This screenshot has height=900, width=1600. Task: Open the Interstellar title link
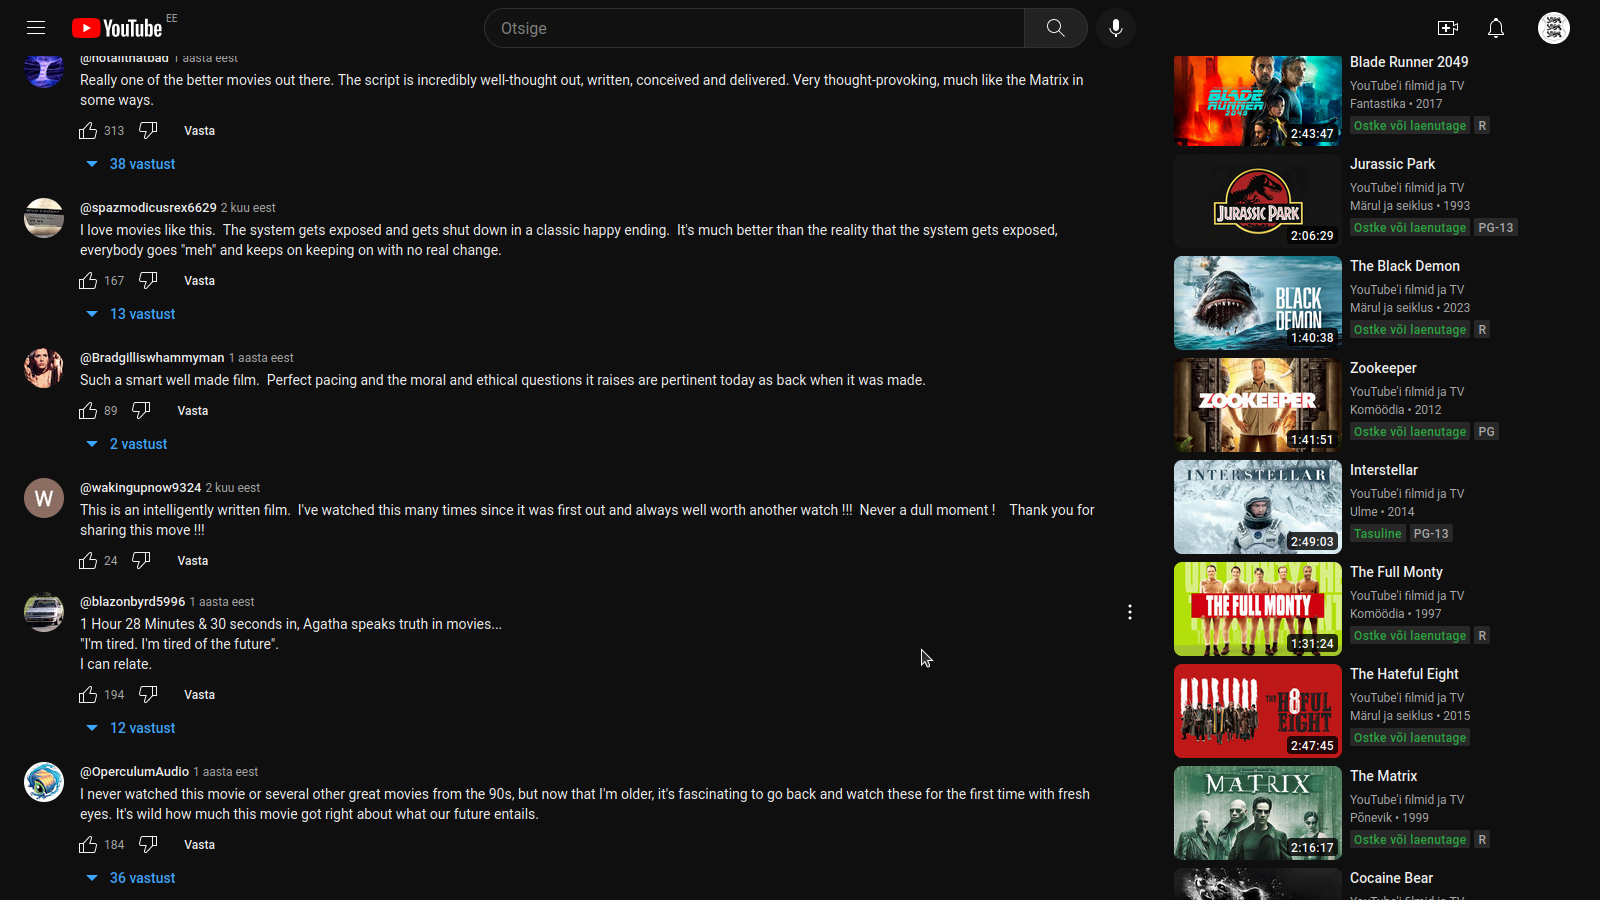(x=1384, y=470)
